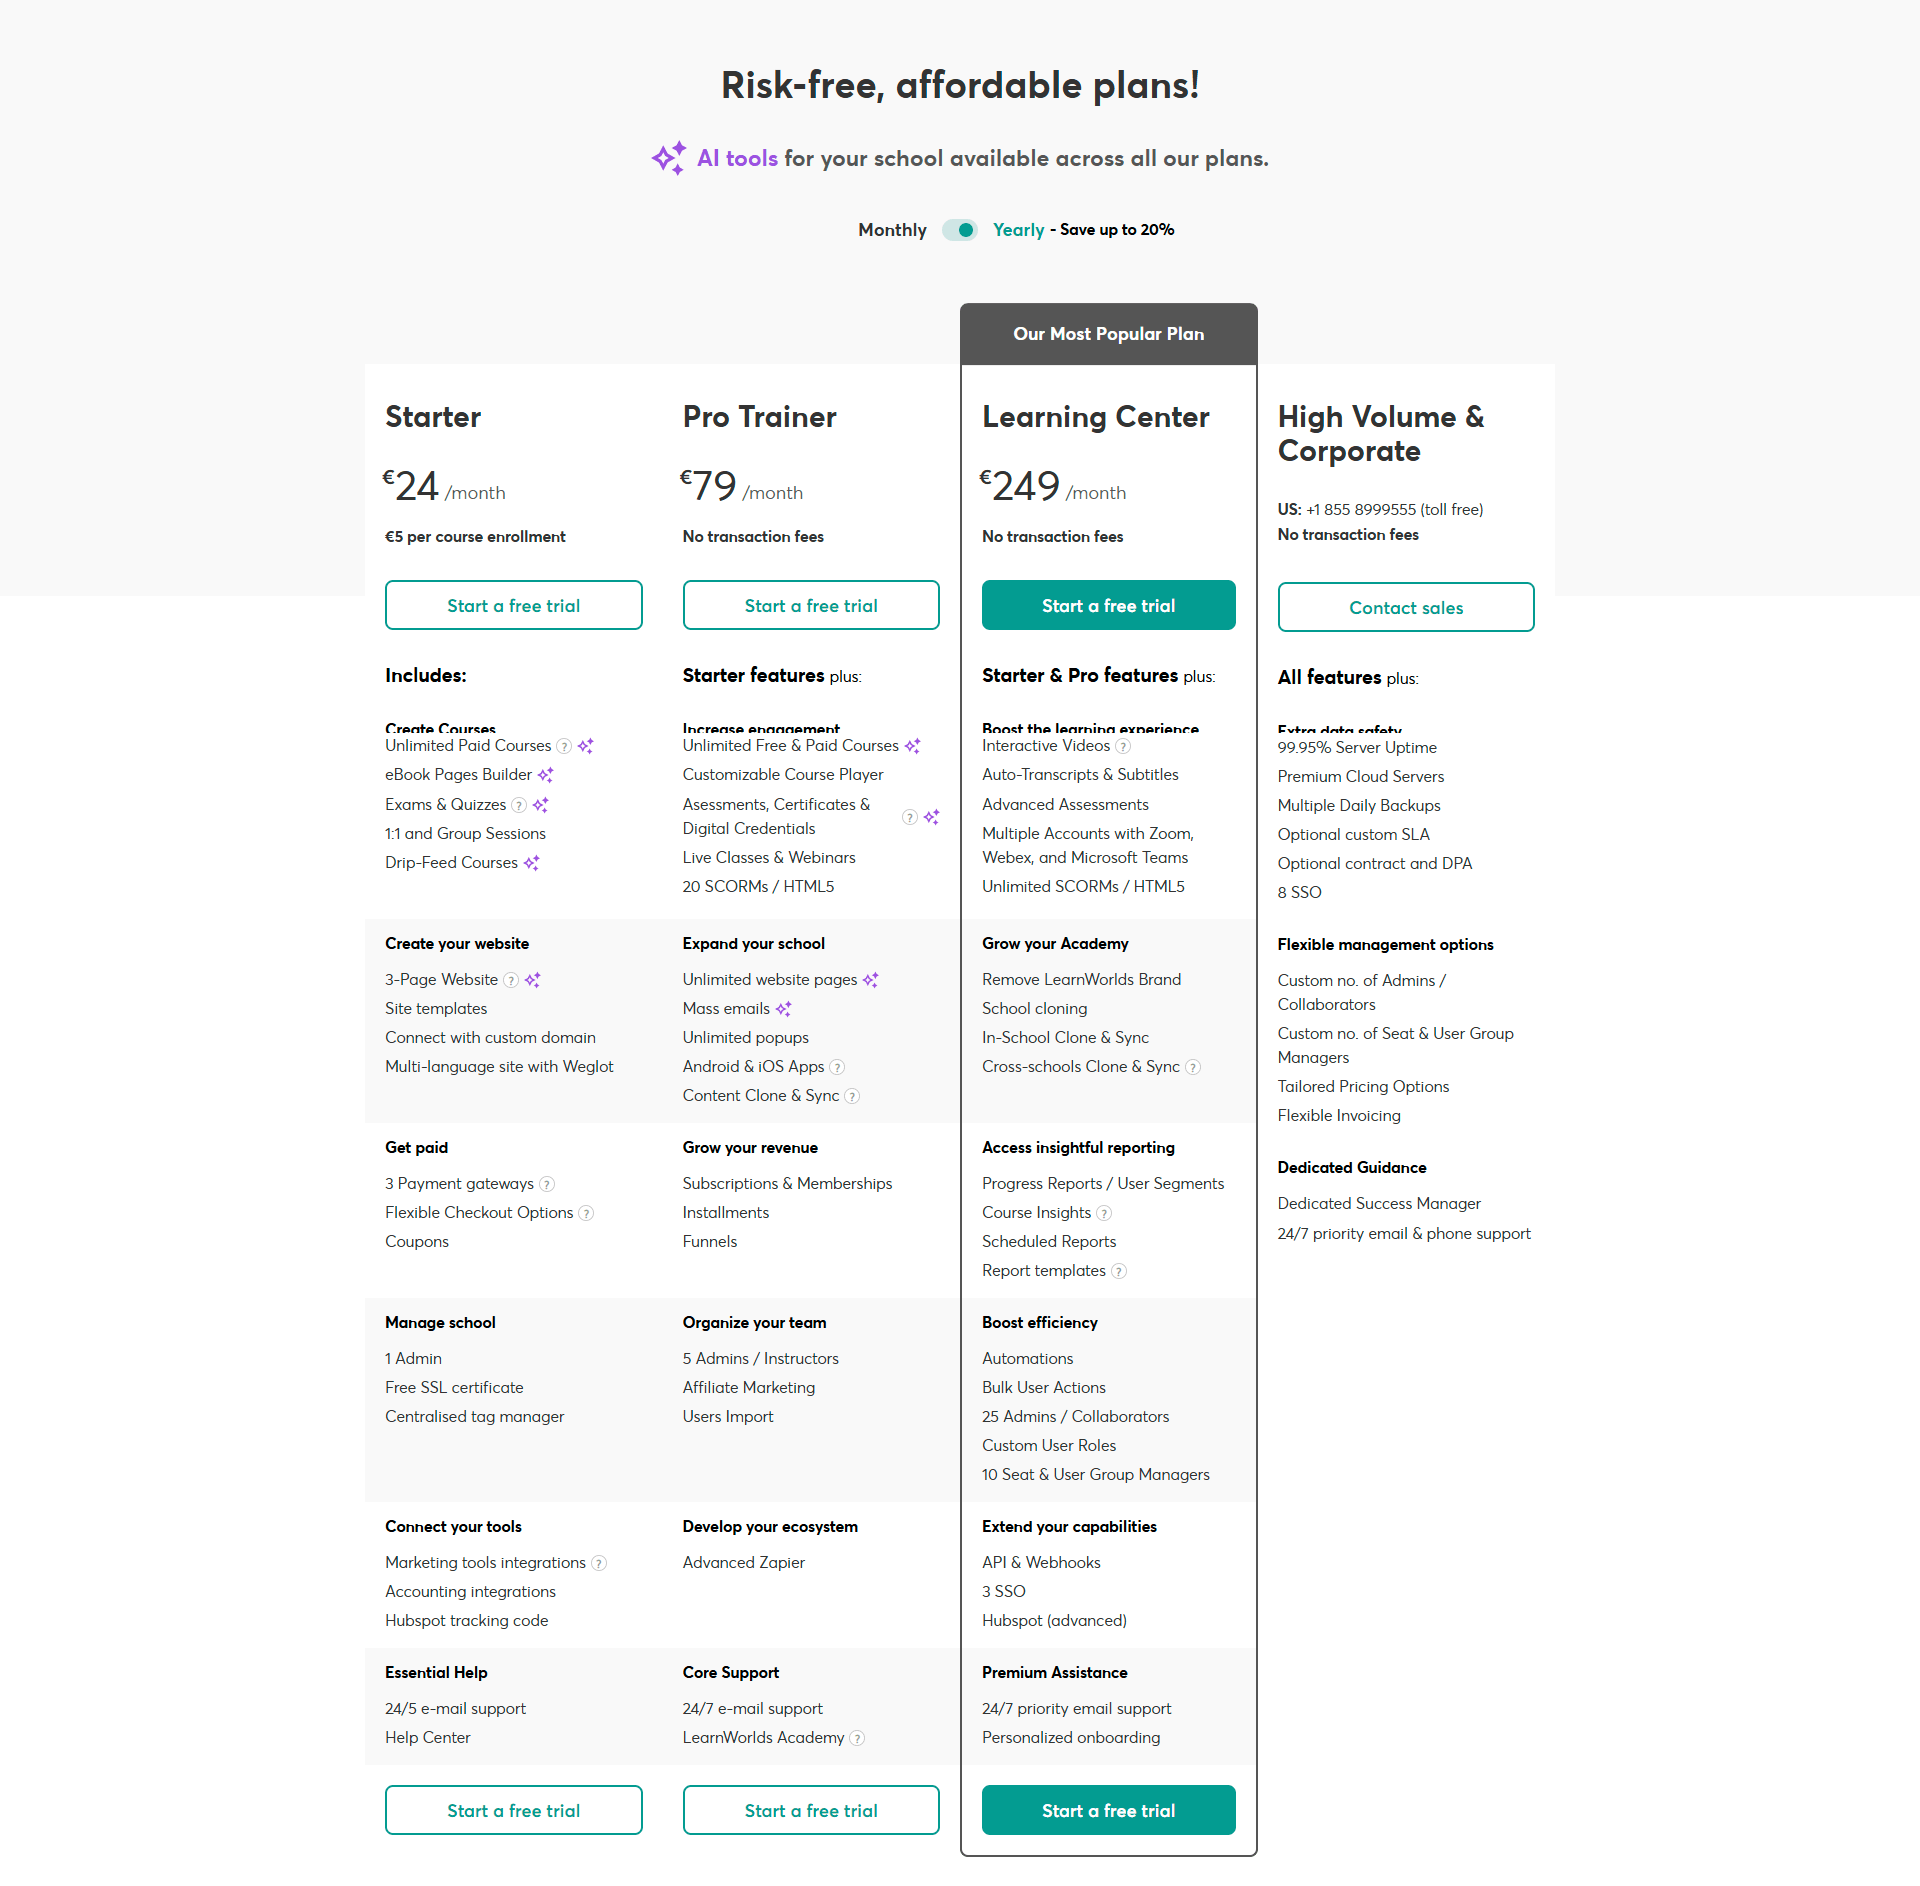The height and width of the screenshot is (1886, 1920).
Task: Open tooltip for Unlimited Paid Courses
Action: (563, 746)
